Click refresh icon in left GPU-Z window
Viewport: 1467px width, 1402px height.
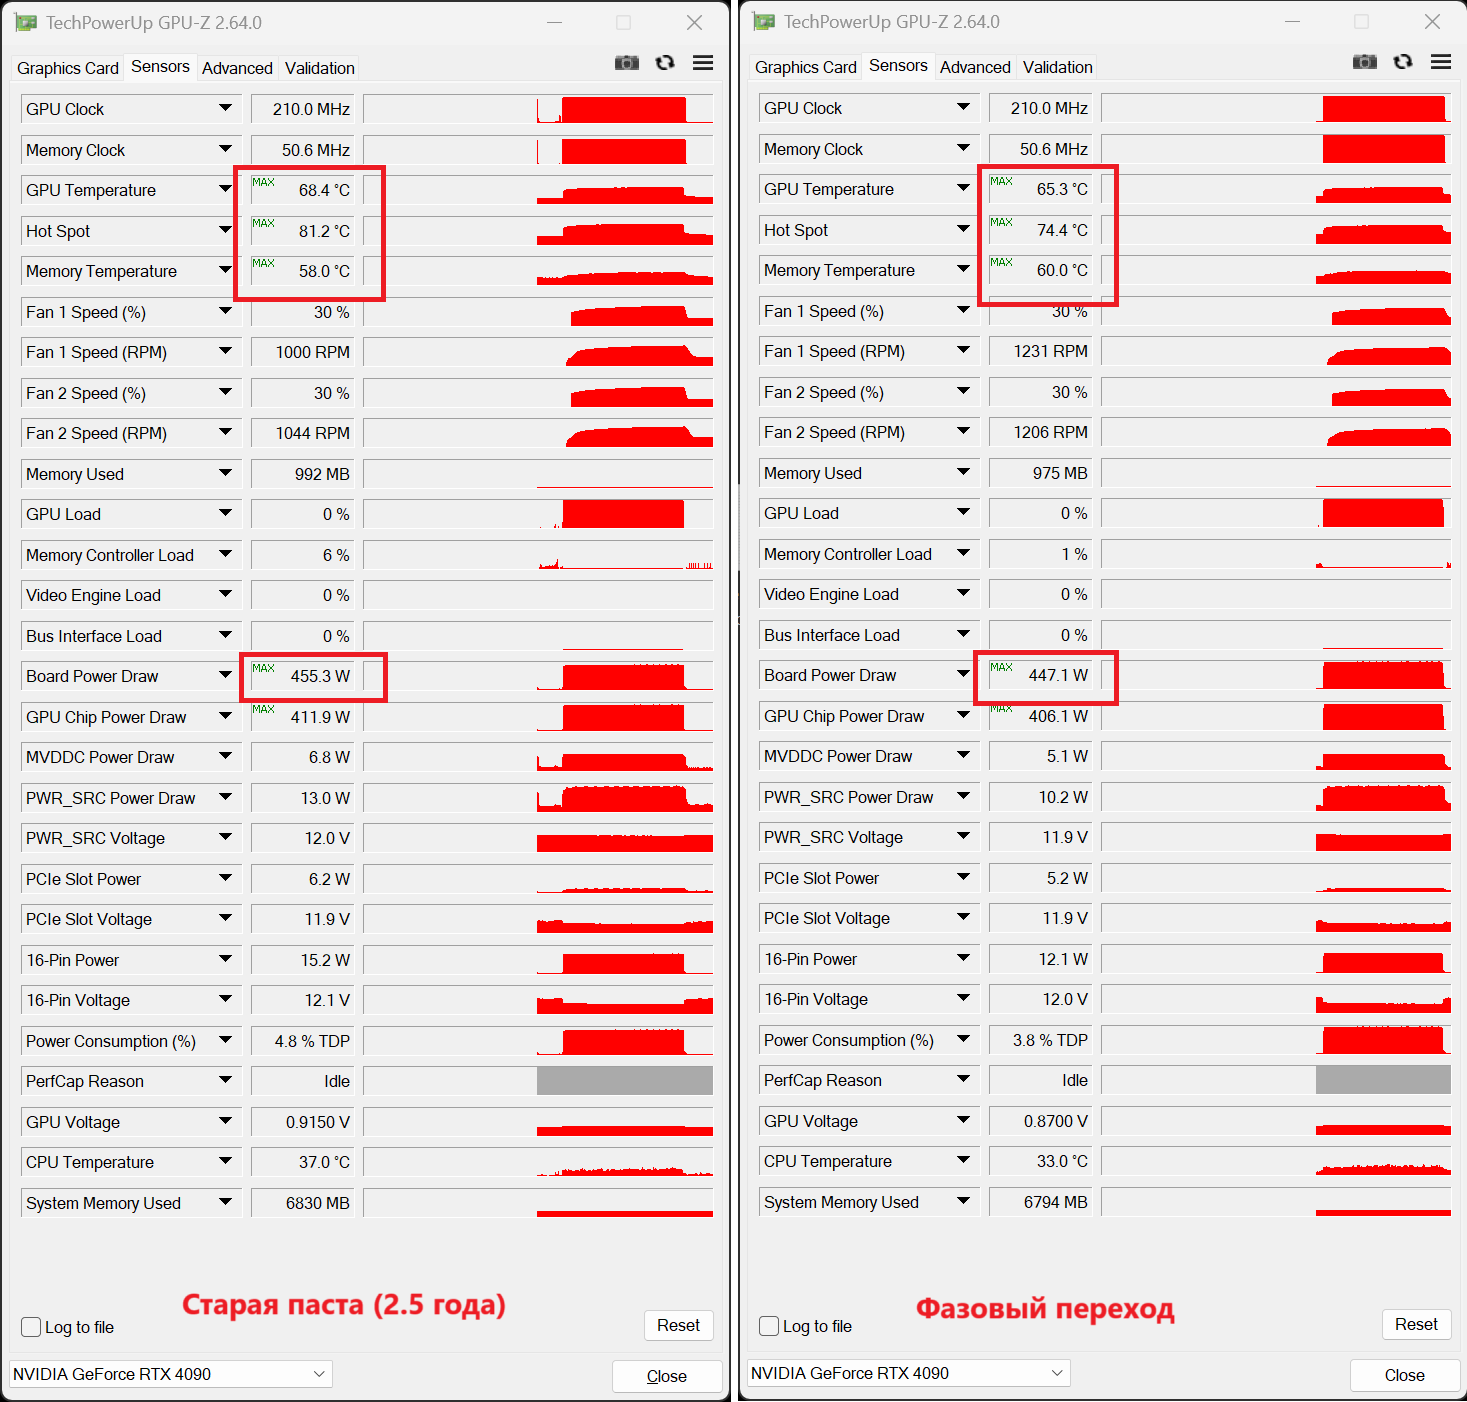tap(665, 63)
